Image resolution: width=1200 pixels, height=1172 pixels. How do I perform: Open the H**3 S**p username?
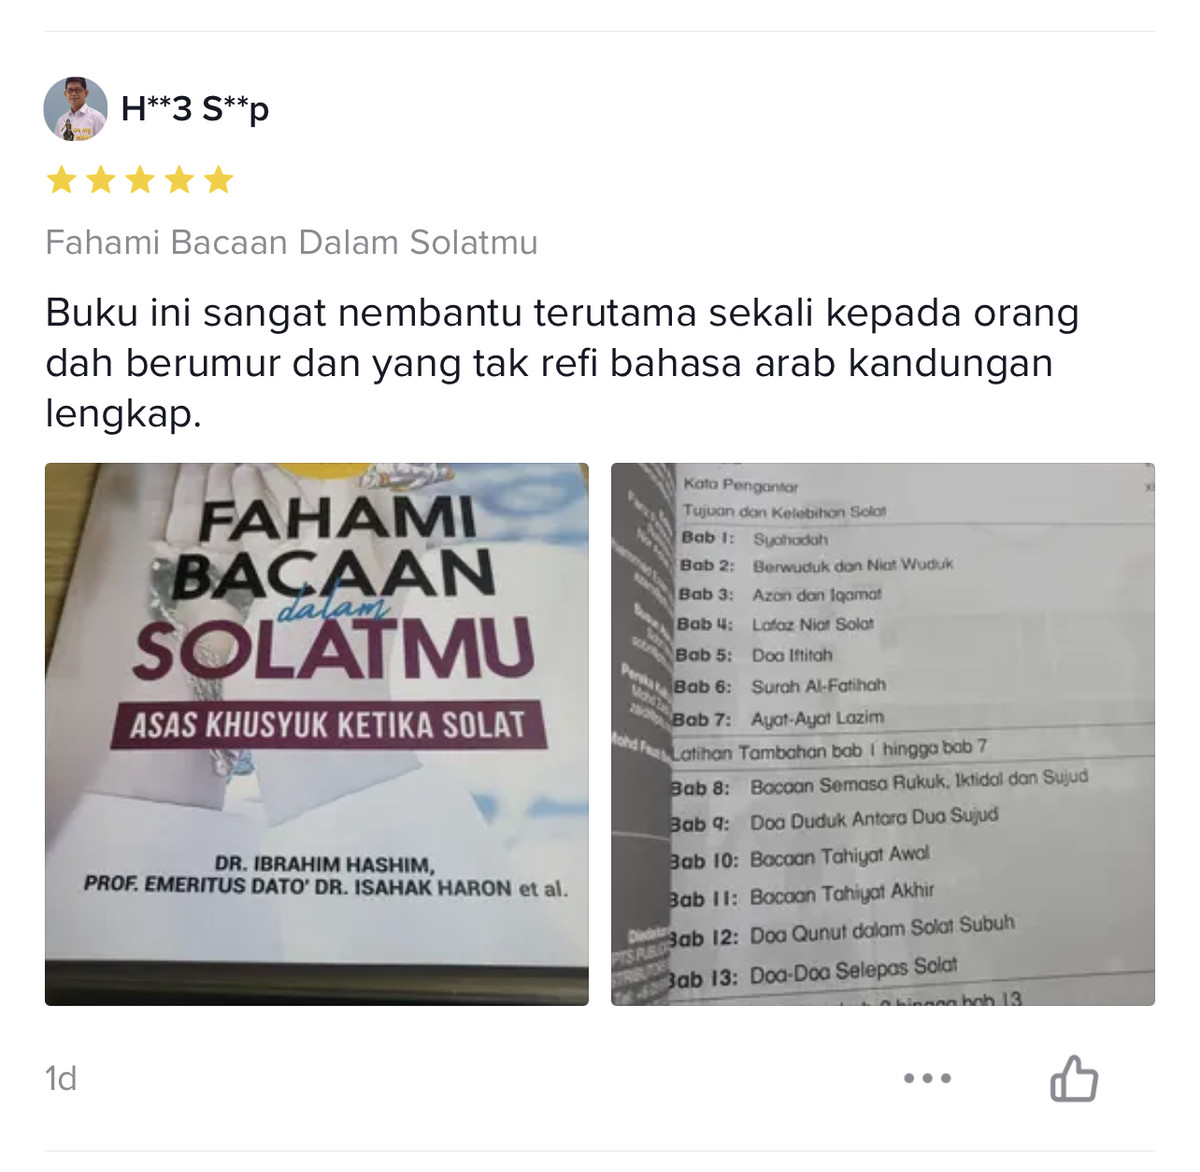[x=195, y=108]
